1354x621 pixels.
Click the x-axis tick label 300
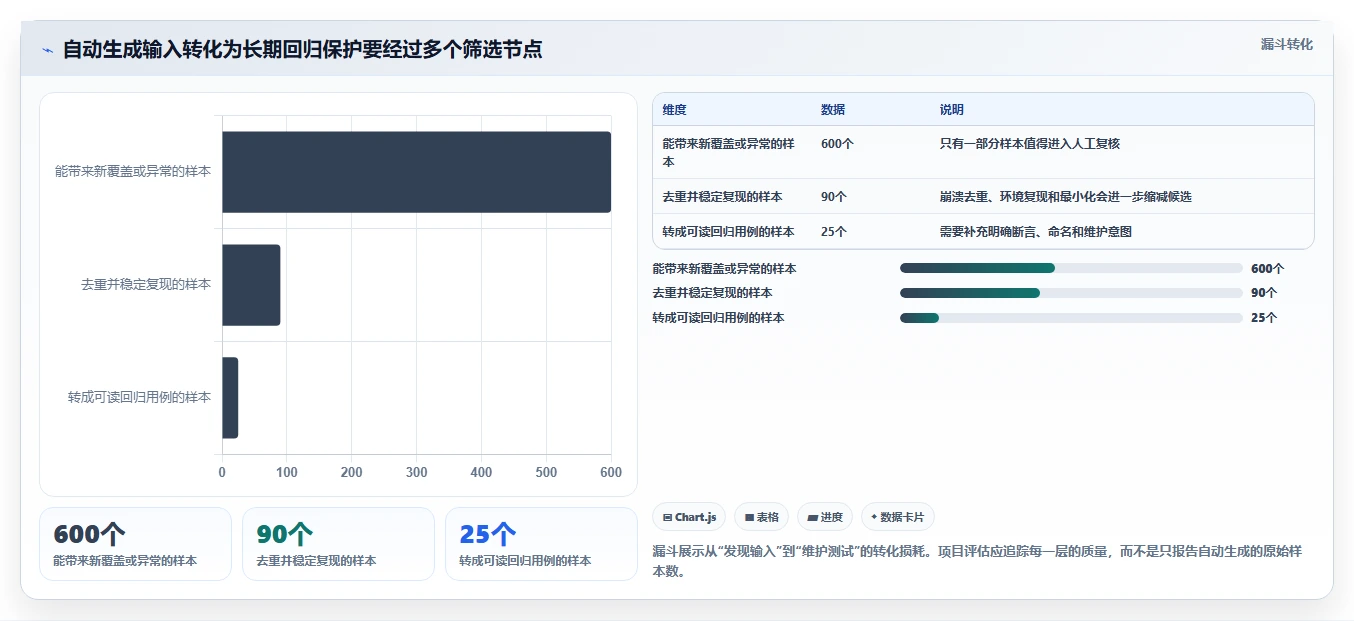click(x=416, y=473)
